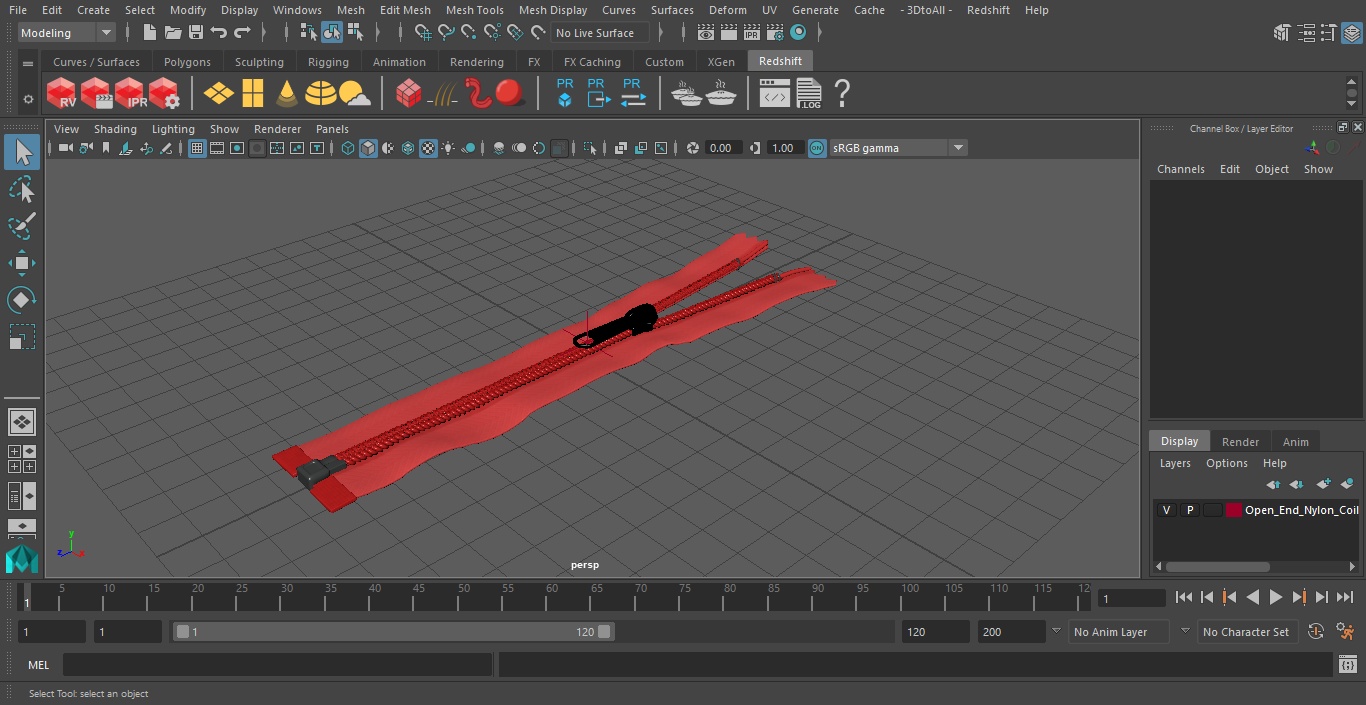
Task: Switch to the Rigging shelf tab
Action: click(328, 62)
